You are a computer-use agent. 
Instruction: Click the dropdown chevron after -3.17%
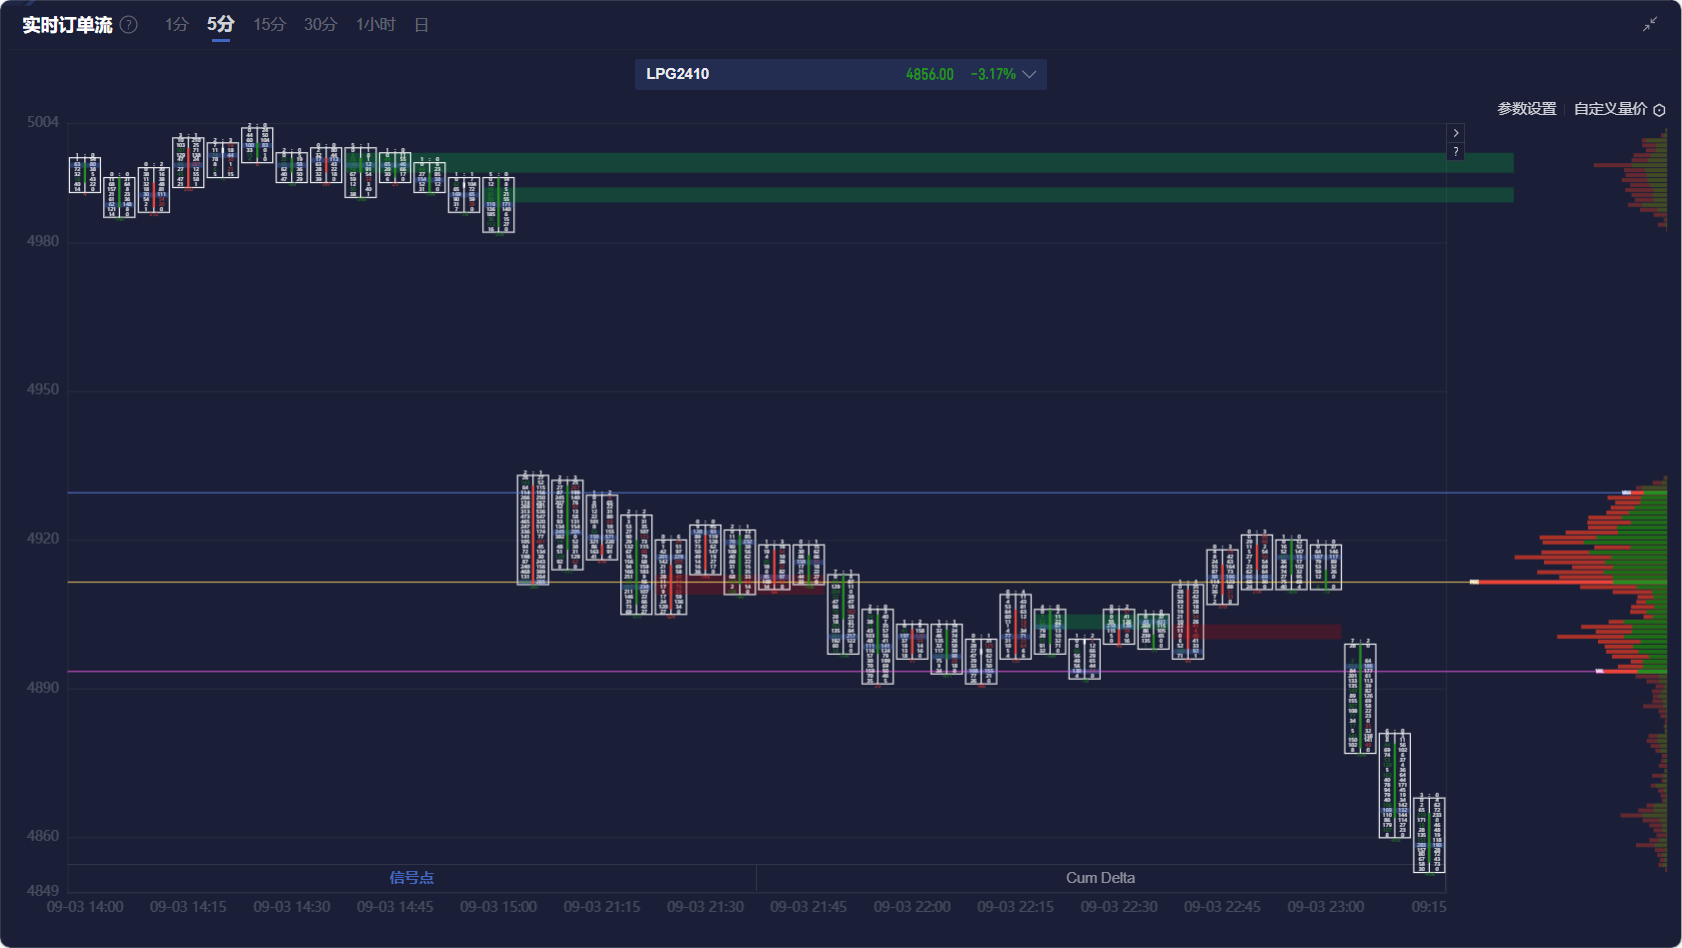click(x=1029, y=74)
